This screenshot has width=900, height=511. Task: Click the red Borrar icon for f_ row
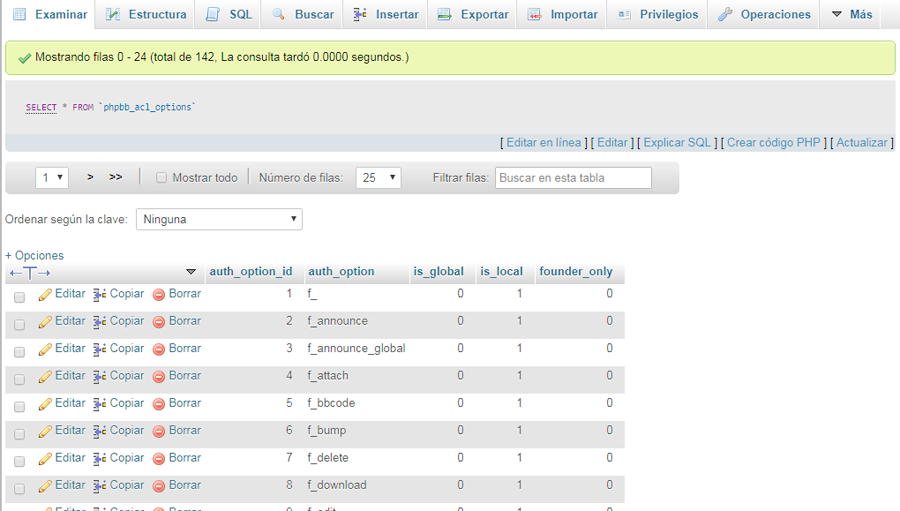159,295
